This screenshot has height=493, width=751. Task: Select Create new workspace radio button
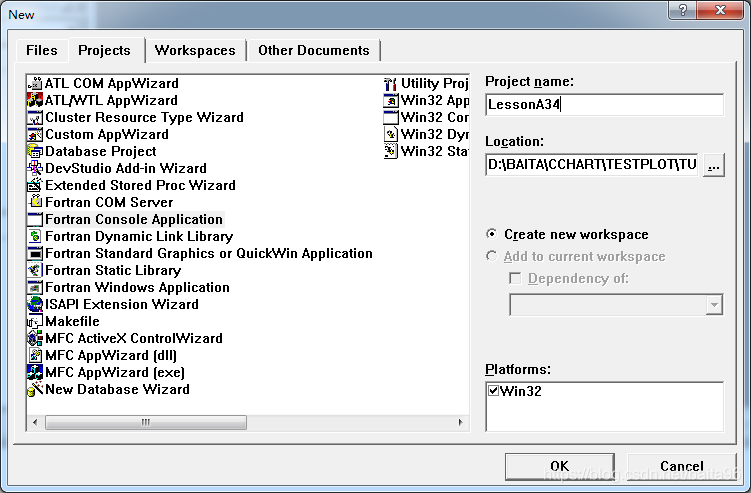[x=491, y=234]
